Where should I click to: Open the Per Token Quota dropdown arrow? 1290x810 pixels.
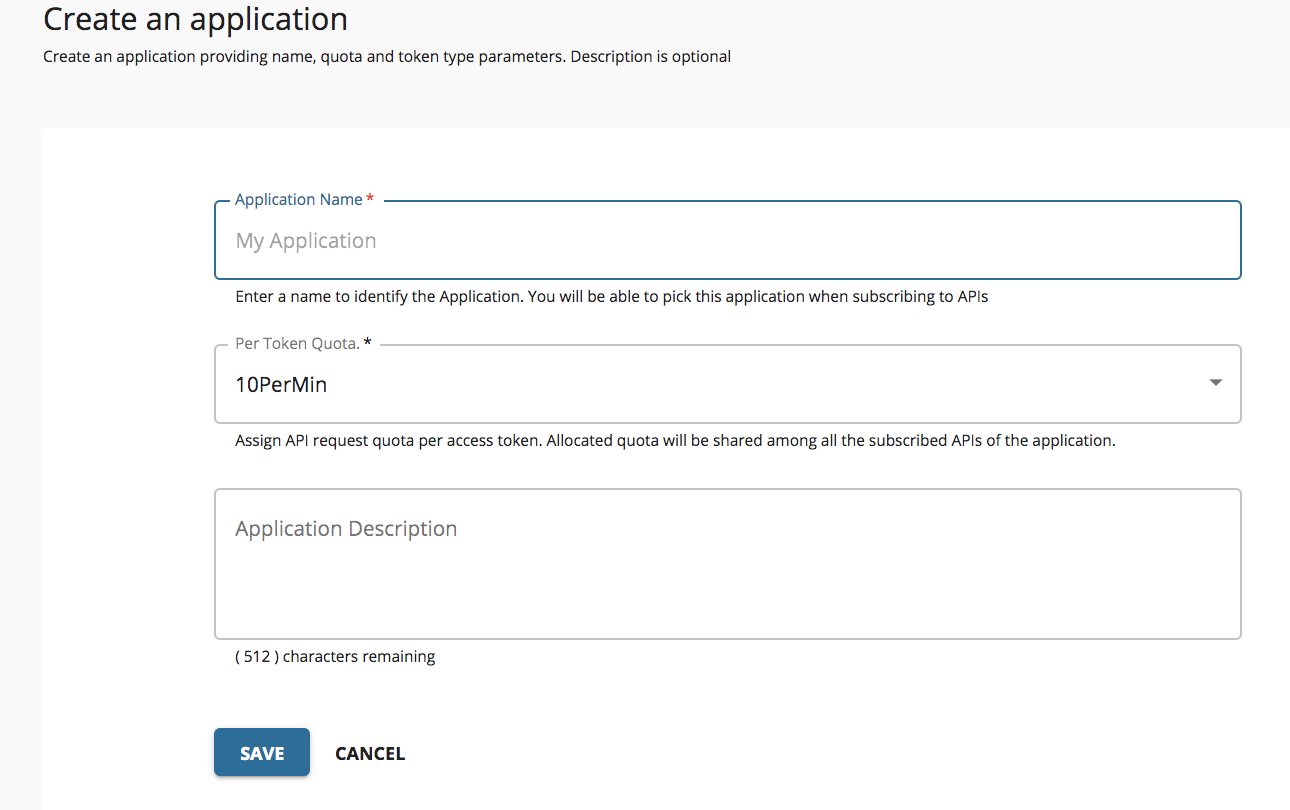(1215, 383)
